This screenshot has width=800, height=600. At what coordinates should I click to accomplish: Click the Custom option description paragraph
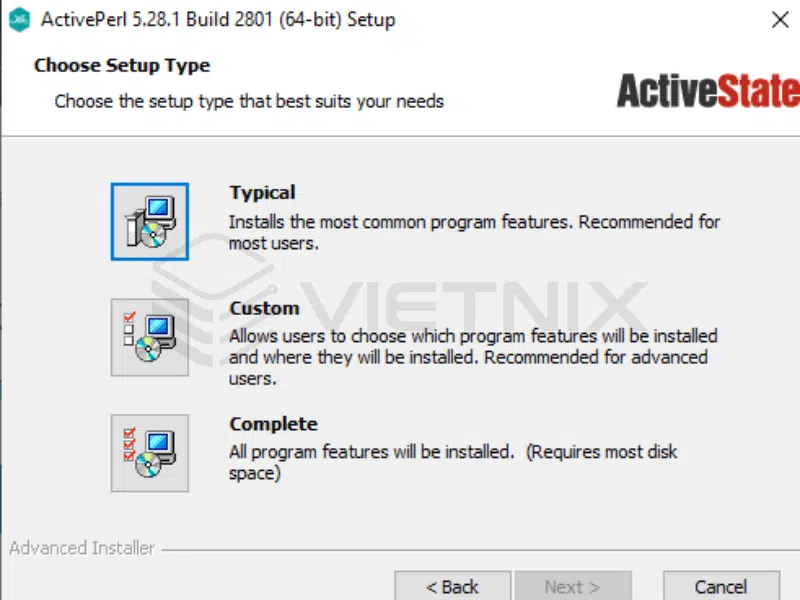click(473, 357)
